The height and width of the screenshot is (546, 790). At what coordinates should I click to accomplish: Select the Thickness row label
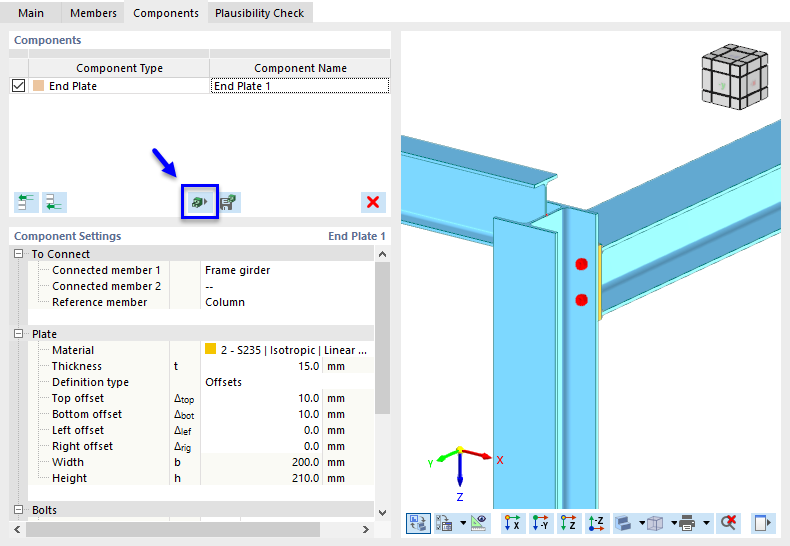77,366
